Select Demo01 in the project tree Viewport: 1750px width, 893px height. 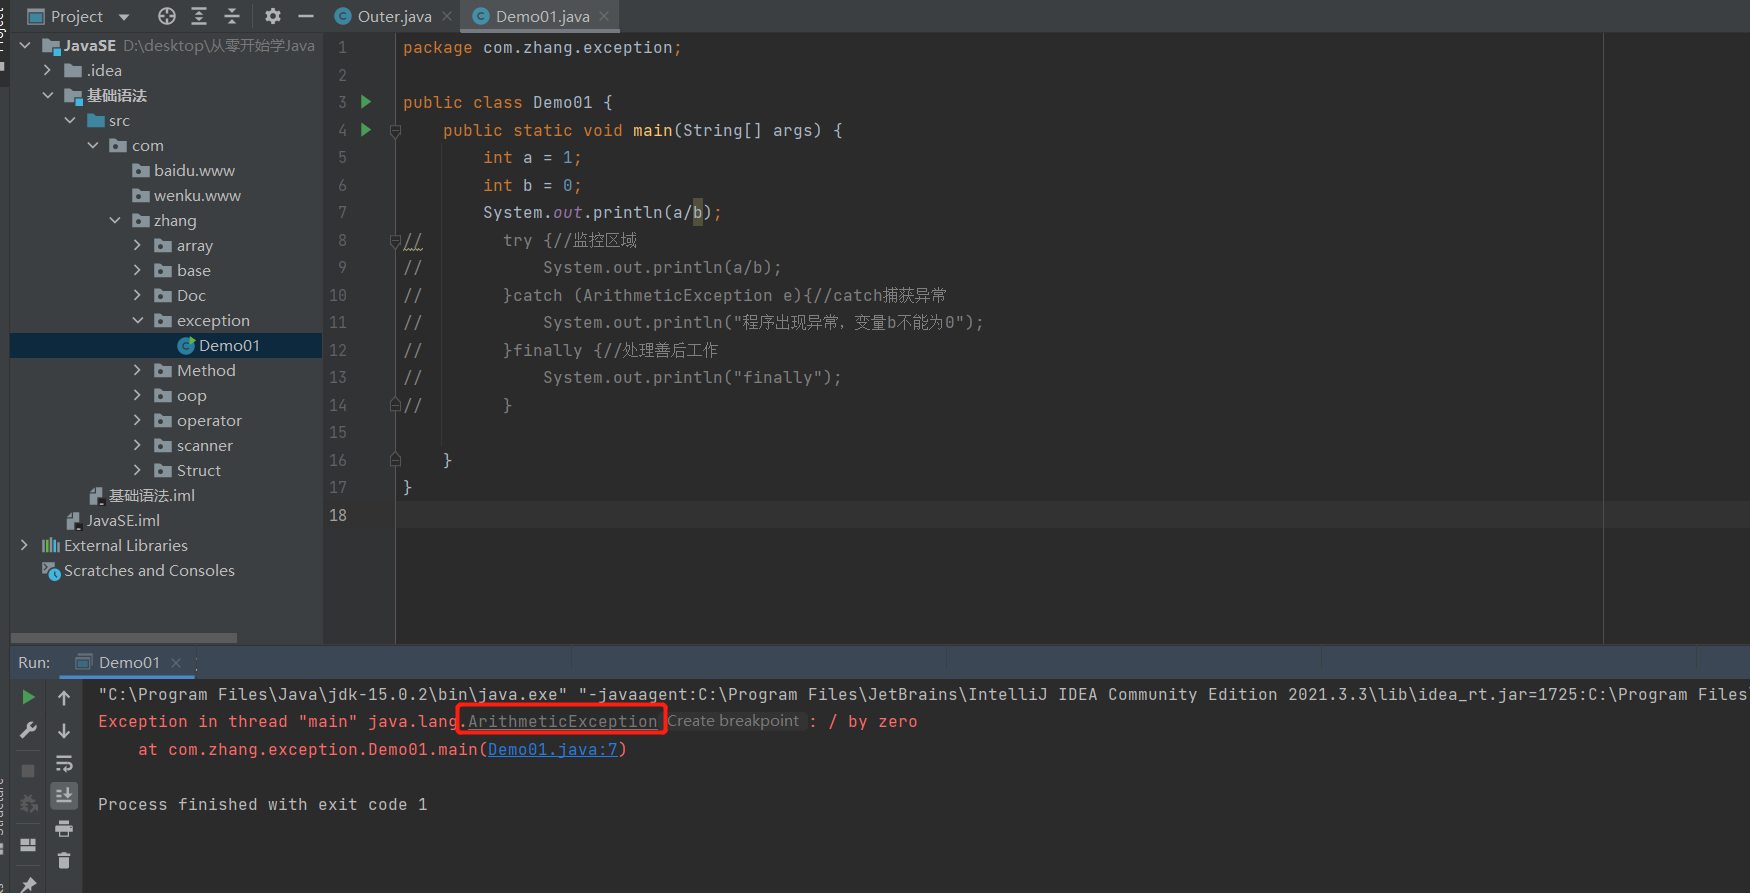(166, 346)
